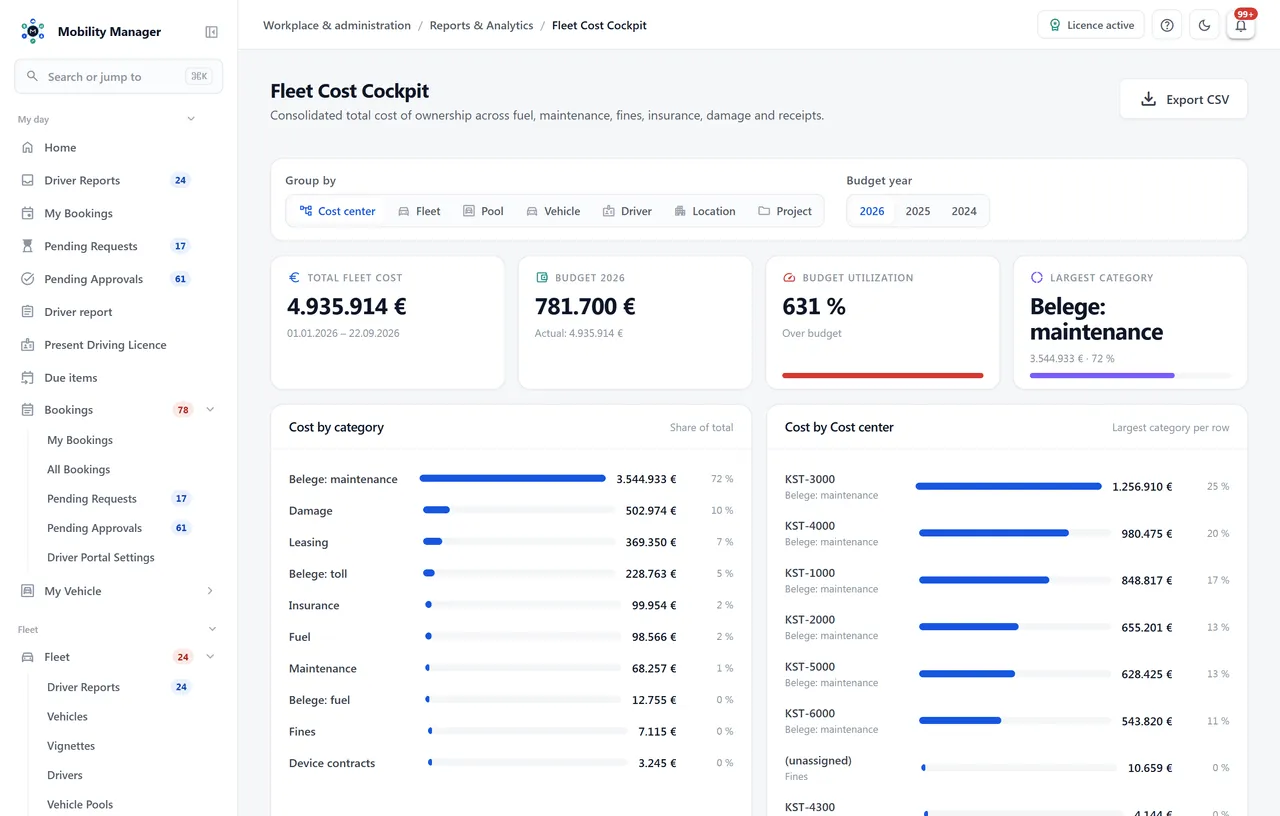Click the red Budget utilization progress bar

pyautogui.click(x=883, y=375)
